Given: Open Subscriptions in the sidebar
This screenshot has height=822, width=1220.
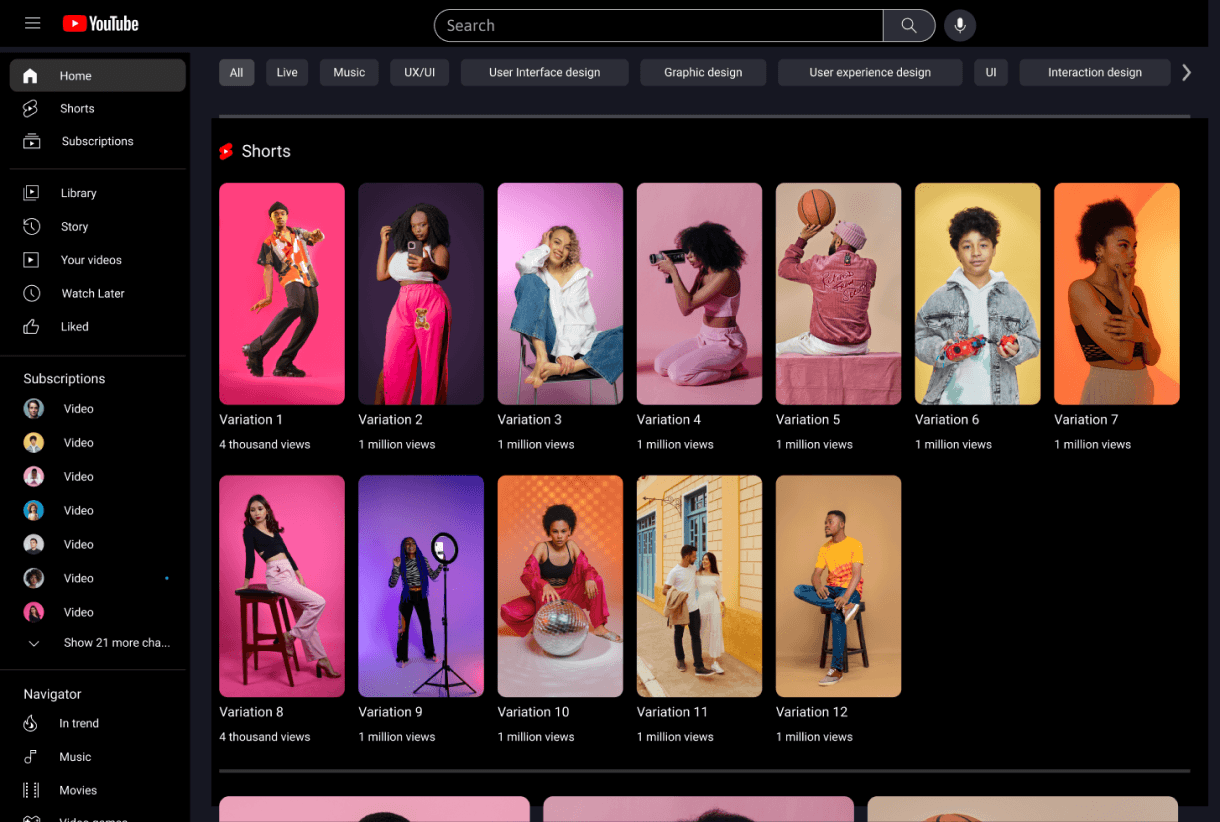Looking at the screenshot, I should click(97, 141).
